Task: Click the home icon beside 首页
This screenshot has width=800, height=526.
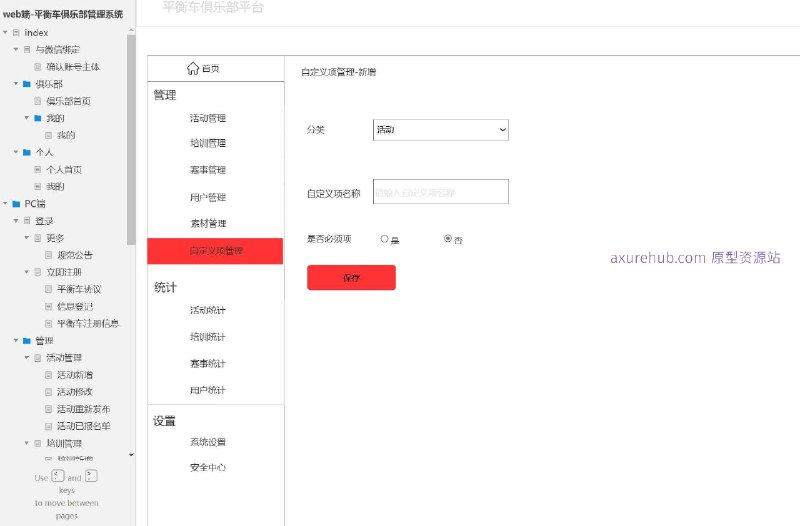Action: pos(192,68)
